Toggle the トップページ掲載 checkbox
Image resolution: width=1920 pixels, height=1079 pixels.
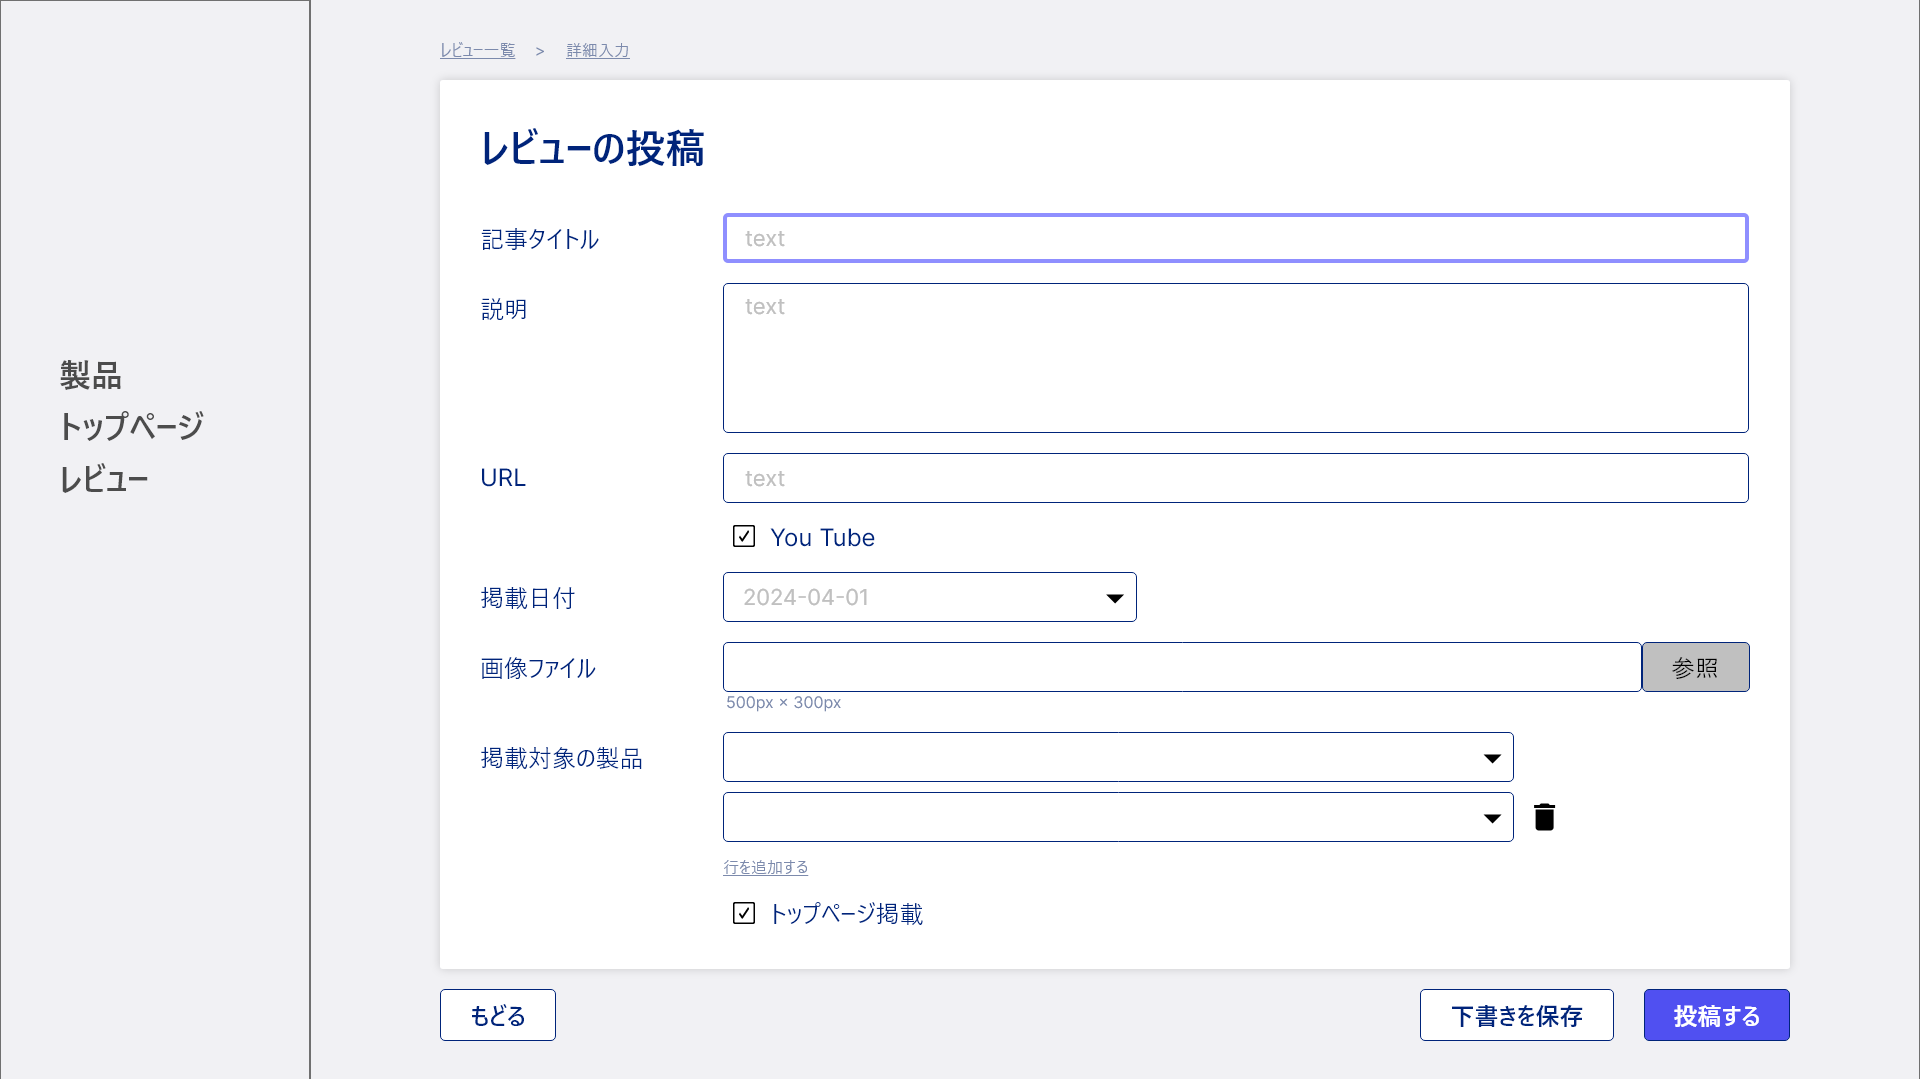(x=744, y=913)
